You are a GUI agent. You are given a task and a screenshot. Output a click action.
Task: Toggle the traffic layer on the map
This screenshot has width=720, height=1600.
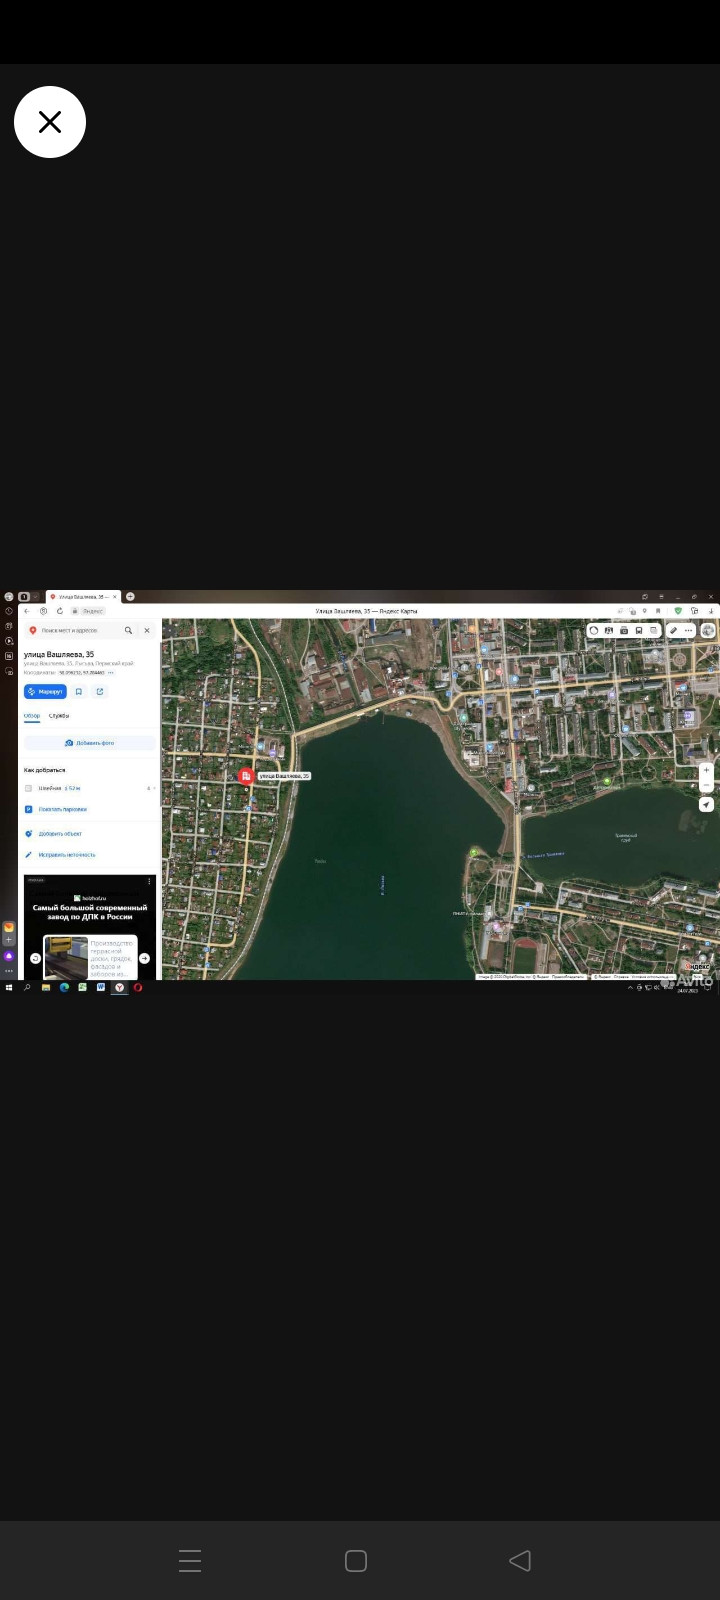[594, 631]
